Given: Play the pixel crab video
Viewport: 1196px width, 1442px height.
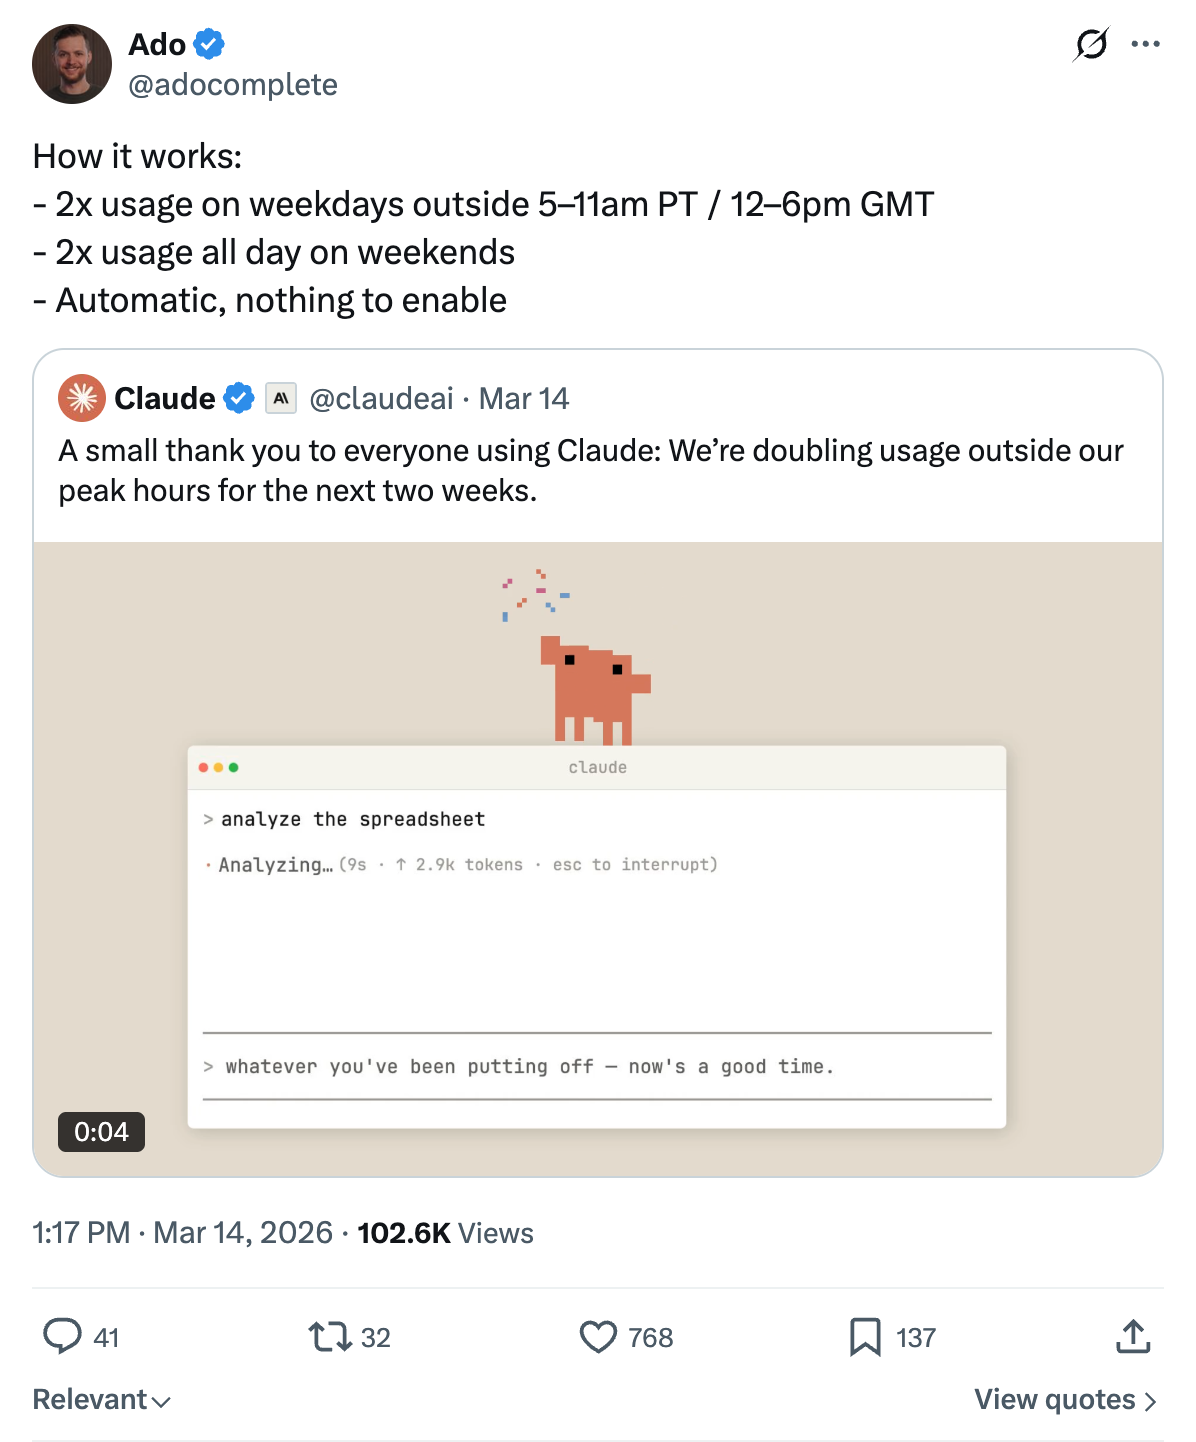Looking at the screenshot, I should click(x=598, y=858).
